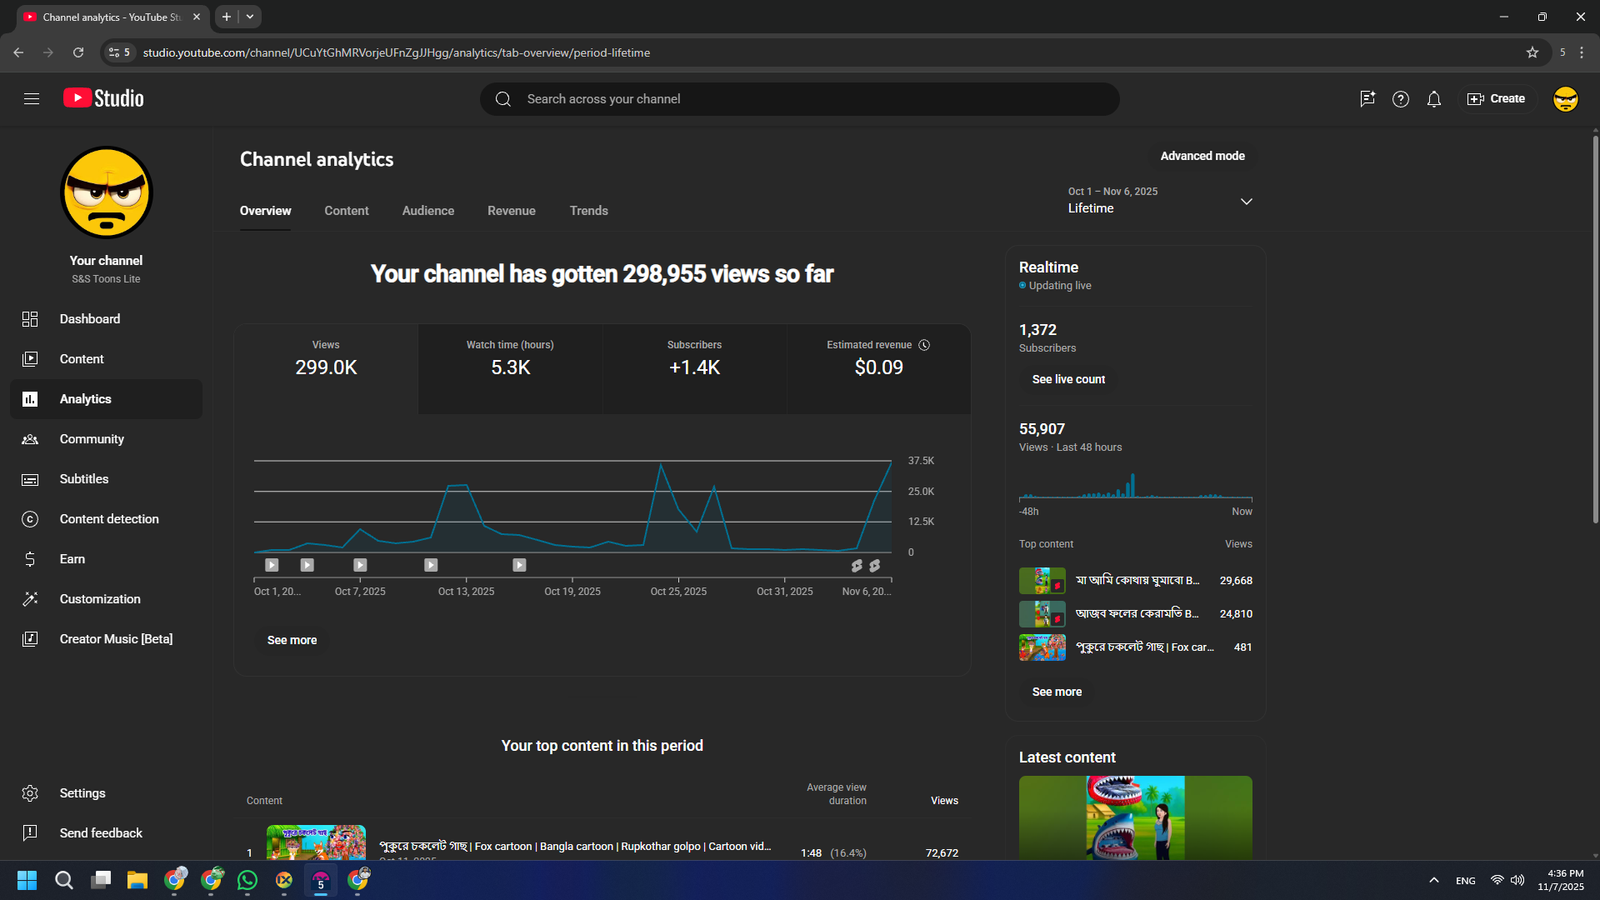Click the video marker under Oct 13, 2025
The image size is (1600, 900).
pyautogui.click(x=431, y=565)
